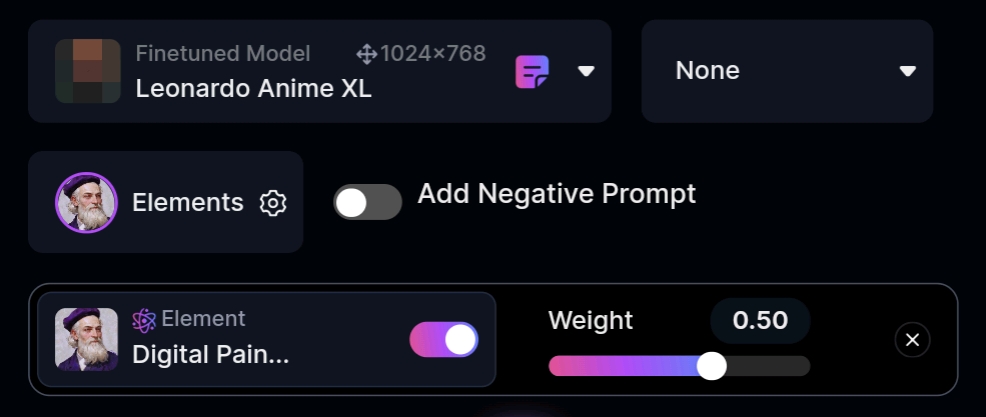Disable the Digital Painting element toggle

444,340
